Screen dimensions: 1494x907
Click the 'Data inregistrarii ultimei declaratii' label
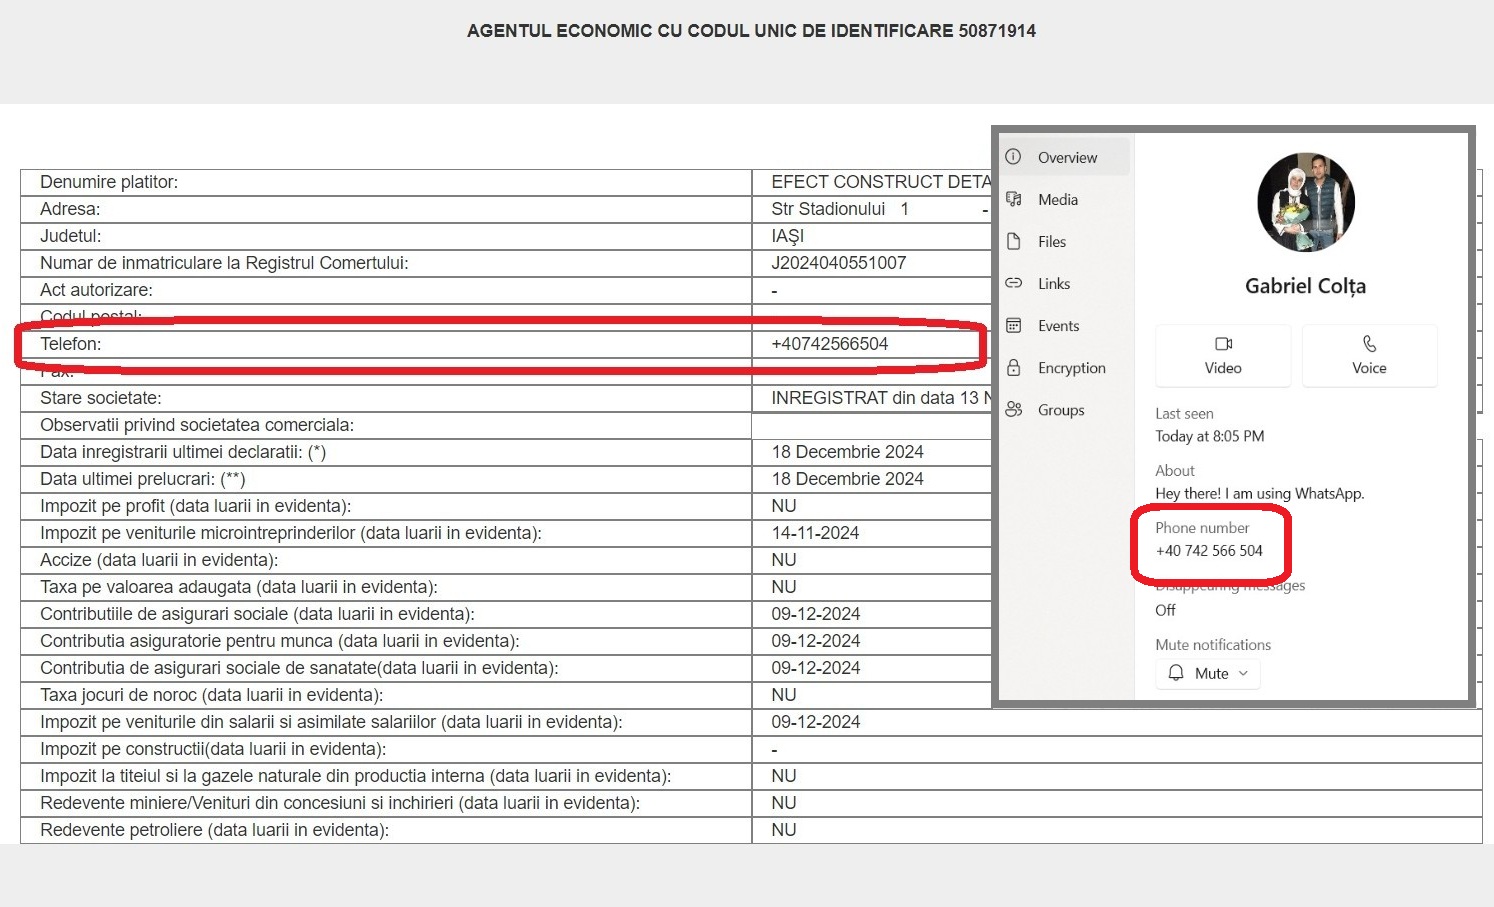click(183, 452)
